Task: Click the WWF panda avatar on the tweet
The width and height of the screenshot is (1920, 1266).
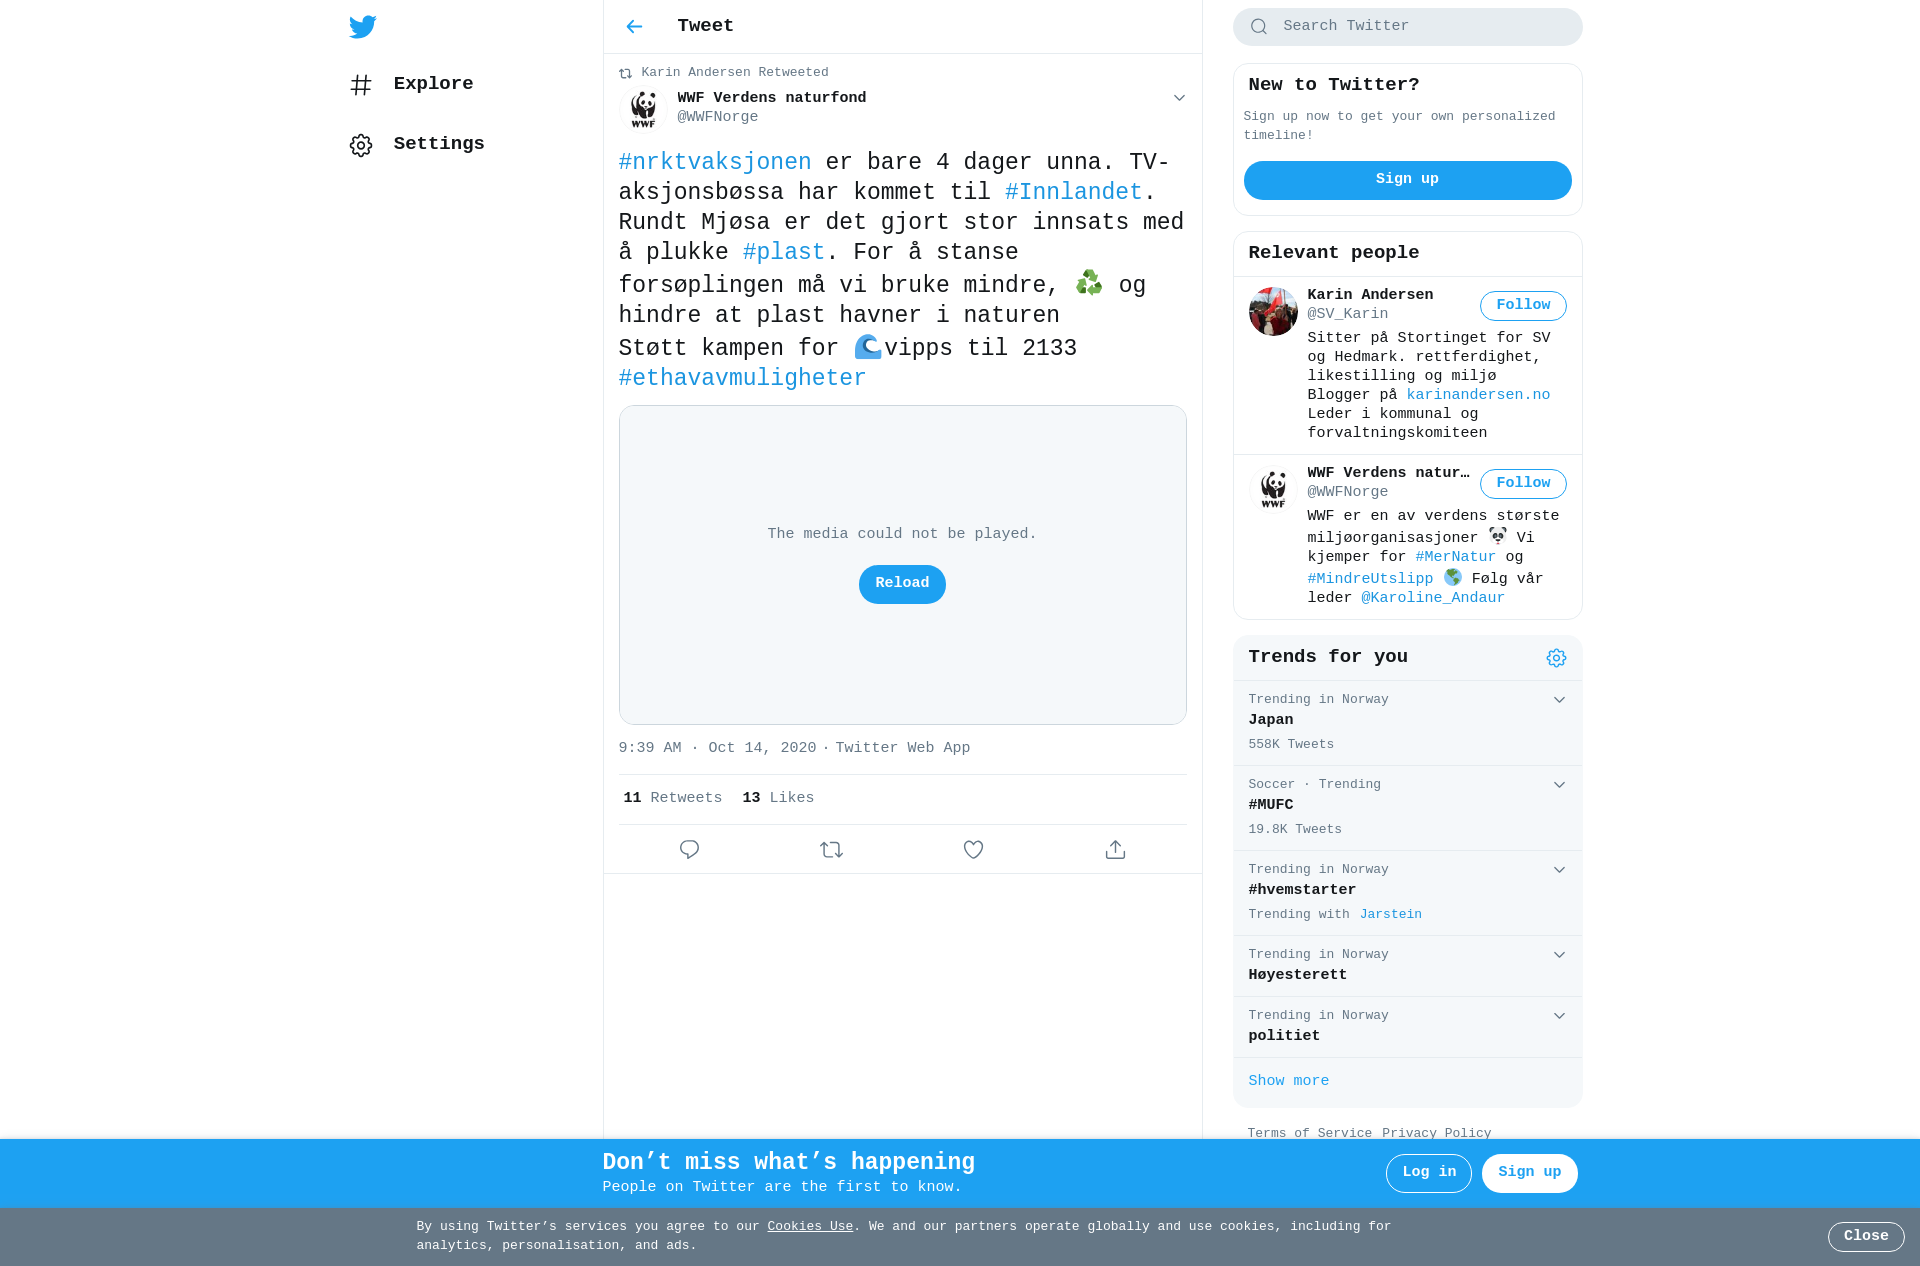Action: pyautogui.click(x=643, y=108)
